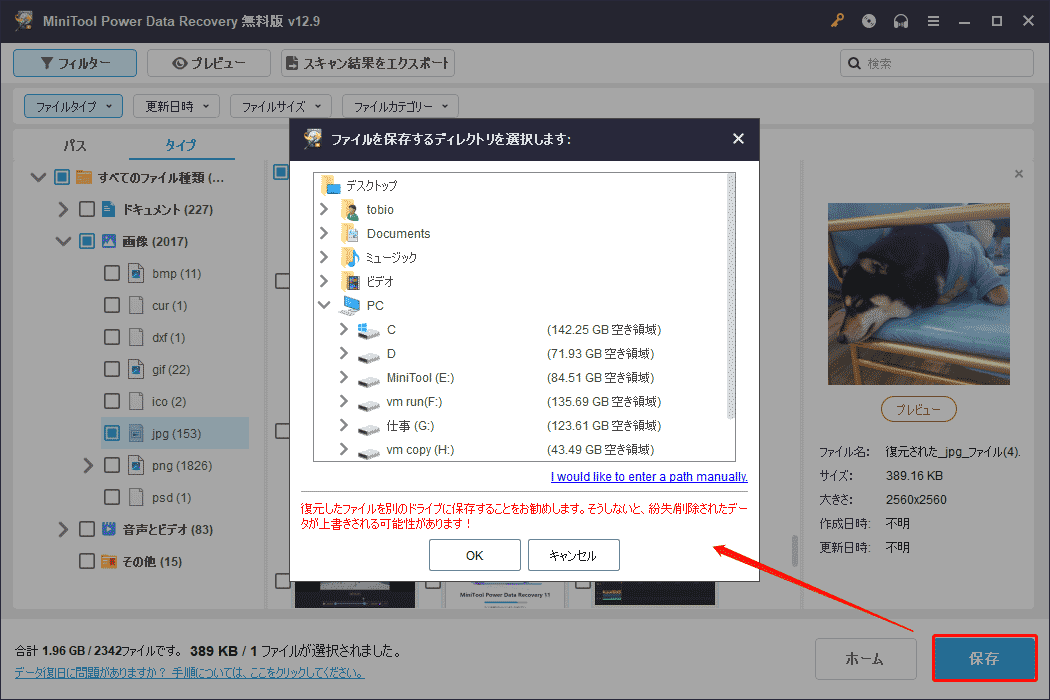Click the その他 category icon
1050x700 pixels.
coord(108,561)
